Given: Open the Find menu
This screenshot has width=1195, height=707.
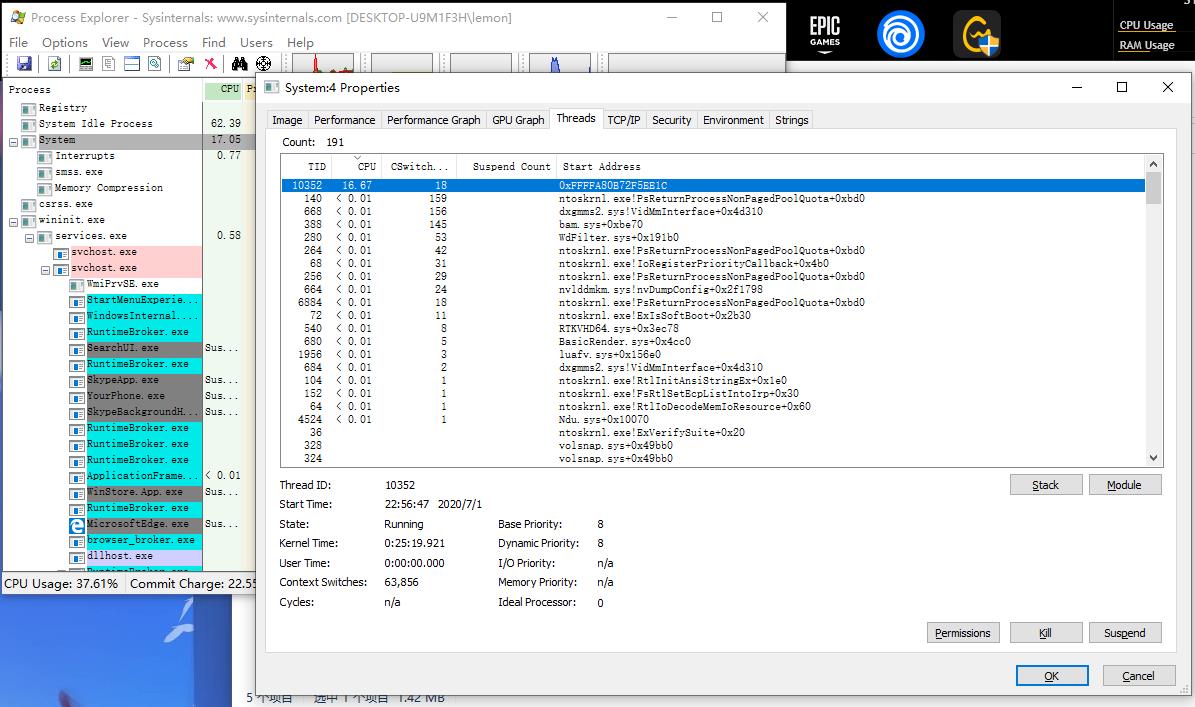Looking at the screenshot, I should point(213,43).
